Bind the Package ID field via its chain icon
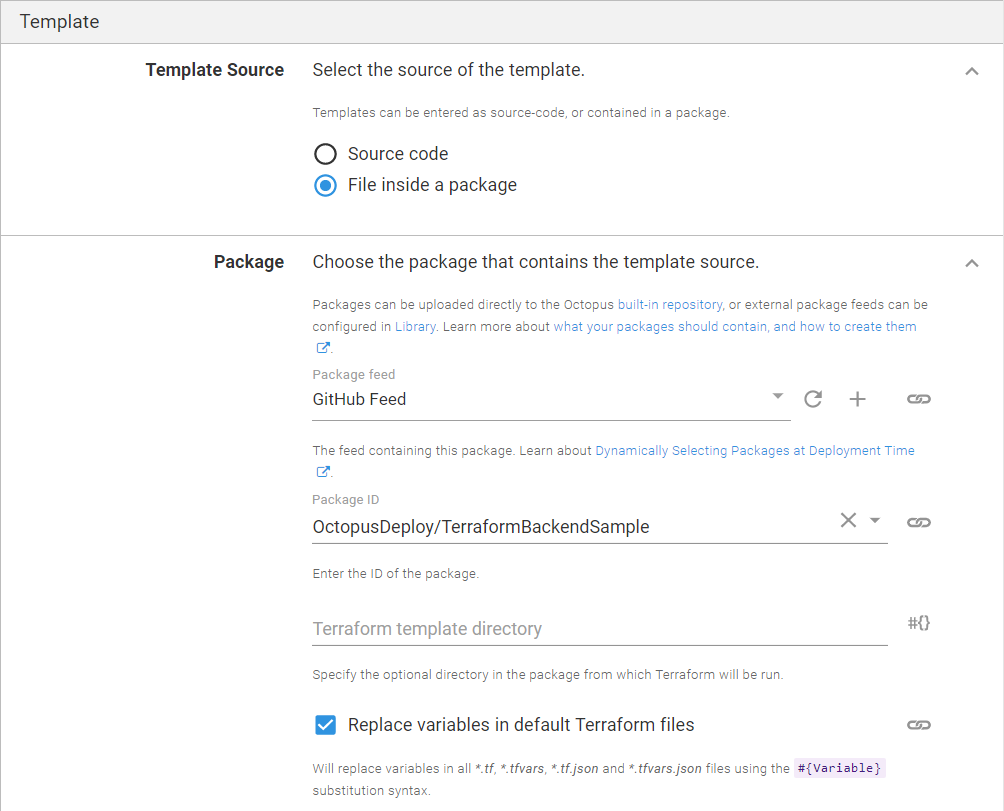Screen dimensions: 1004x811 919,521
